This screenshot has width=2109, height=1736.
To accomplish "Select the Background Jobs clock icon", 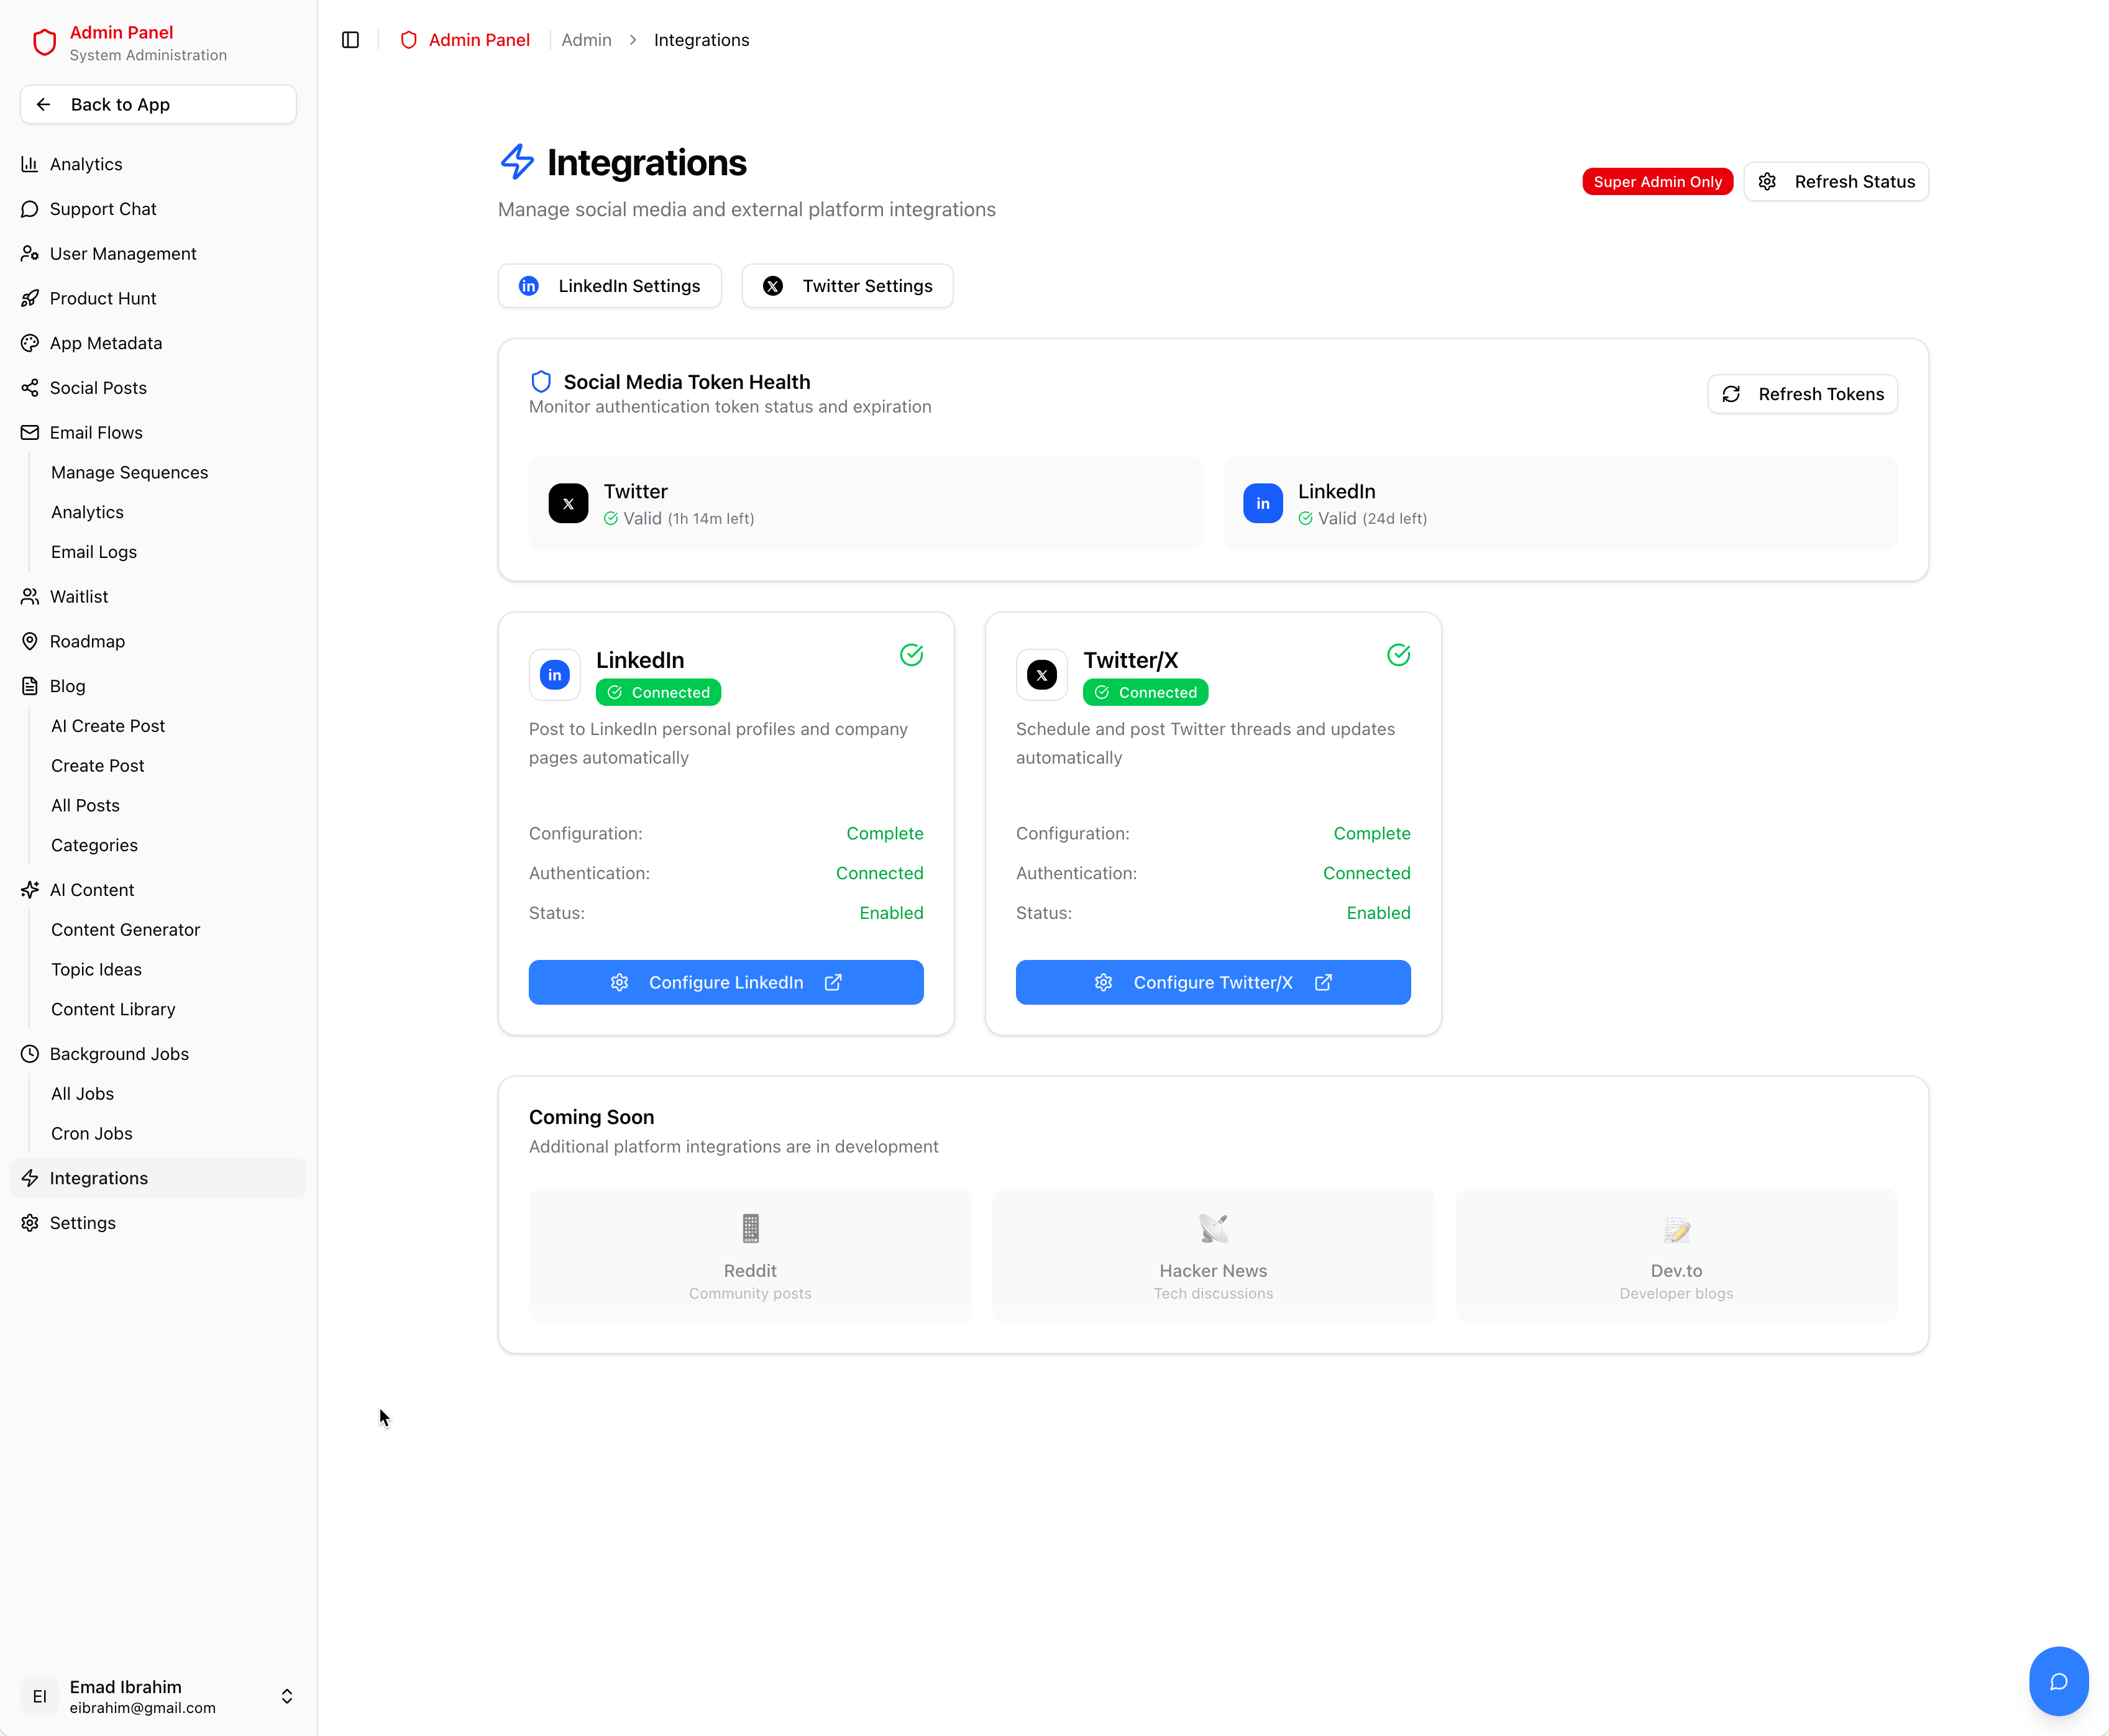I will coord(29,1053).
